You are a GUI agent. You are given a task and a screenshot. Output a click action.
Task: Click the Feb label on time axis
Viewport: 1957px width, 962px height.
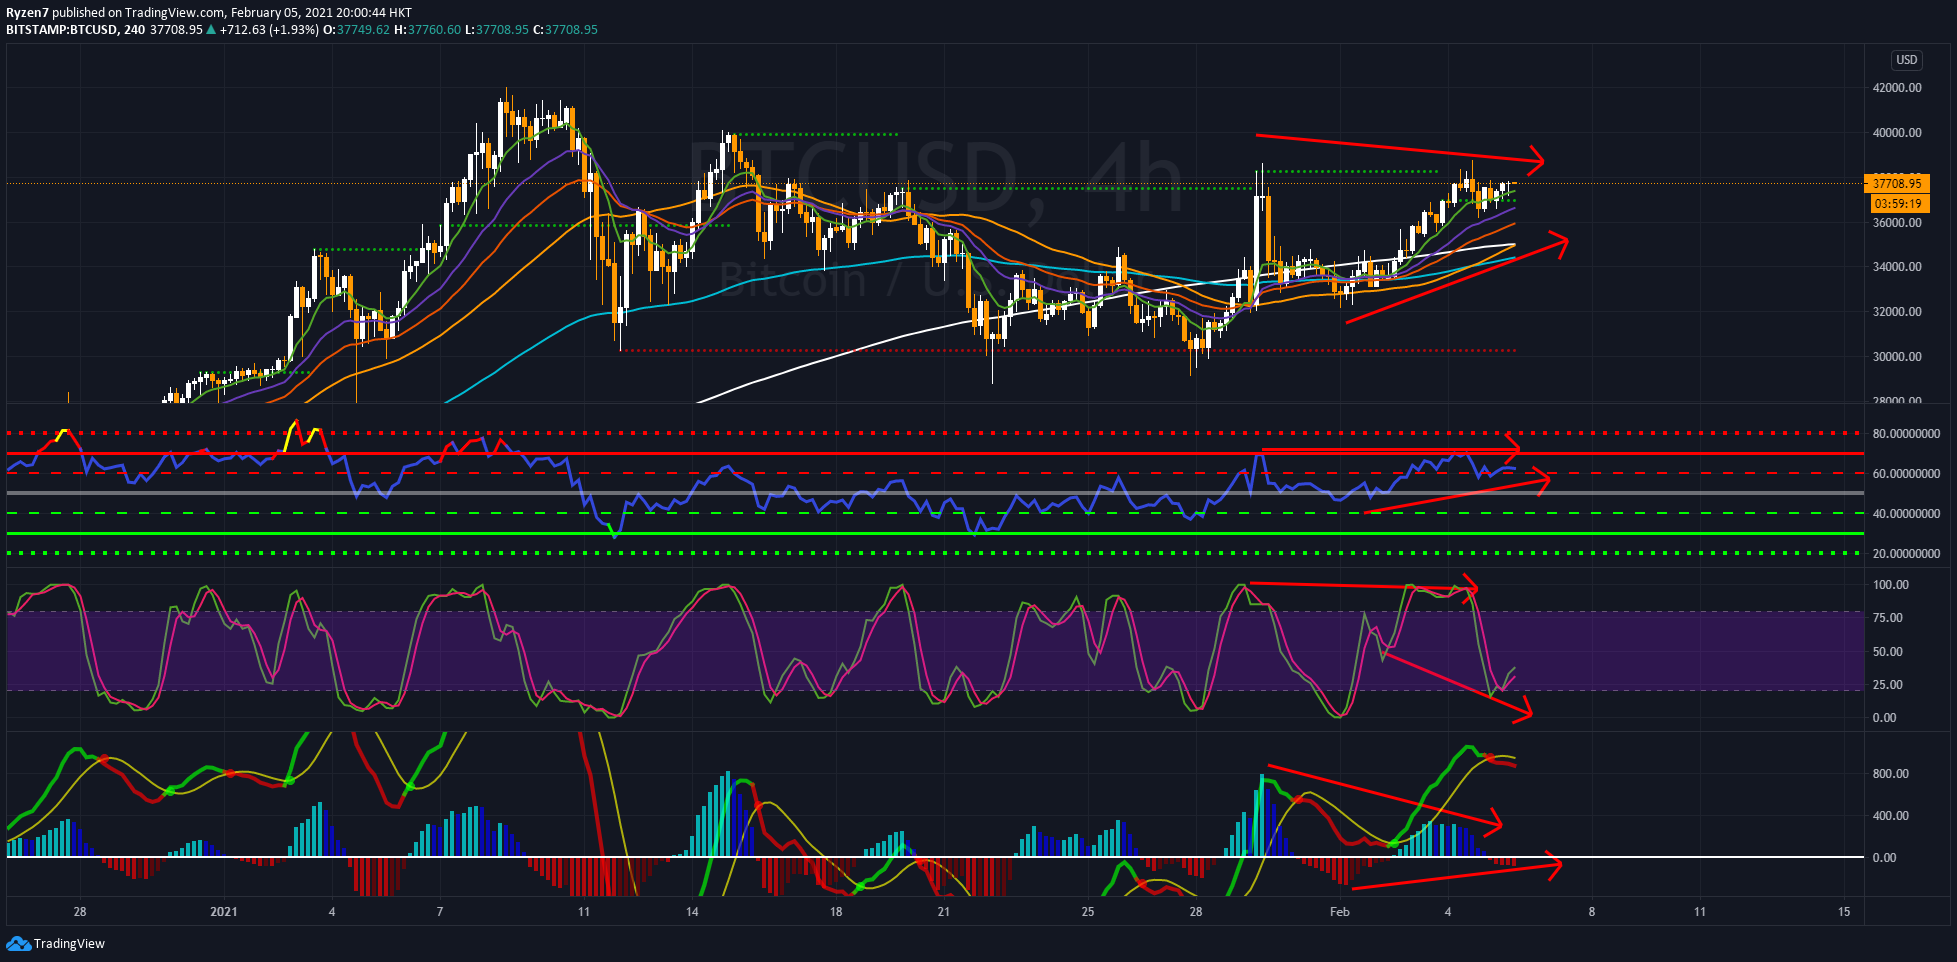click(1339, 912)
